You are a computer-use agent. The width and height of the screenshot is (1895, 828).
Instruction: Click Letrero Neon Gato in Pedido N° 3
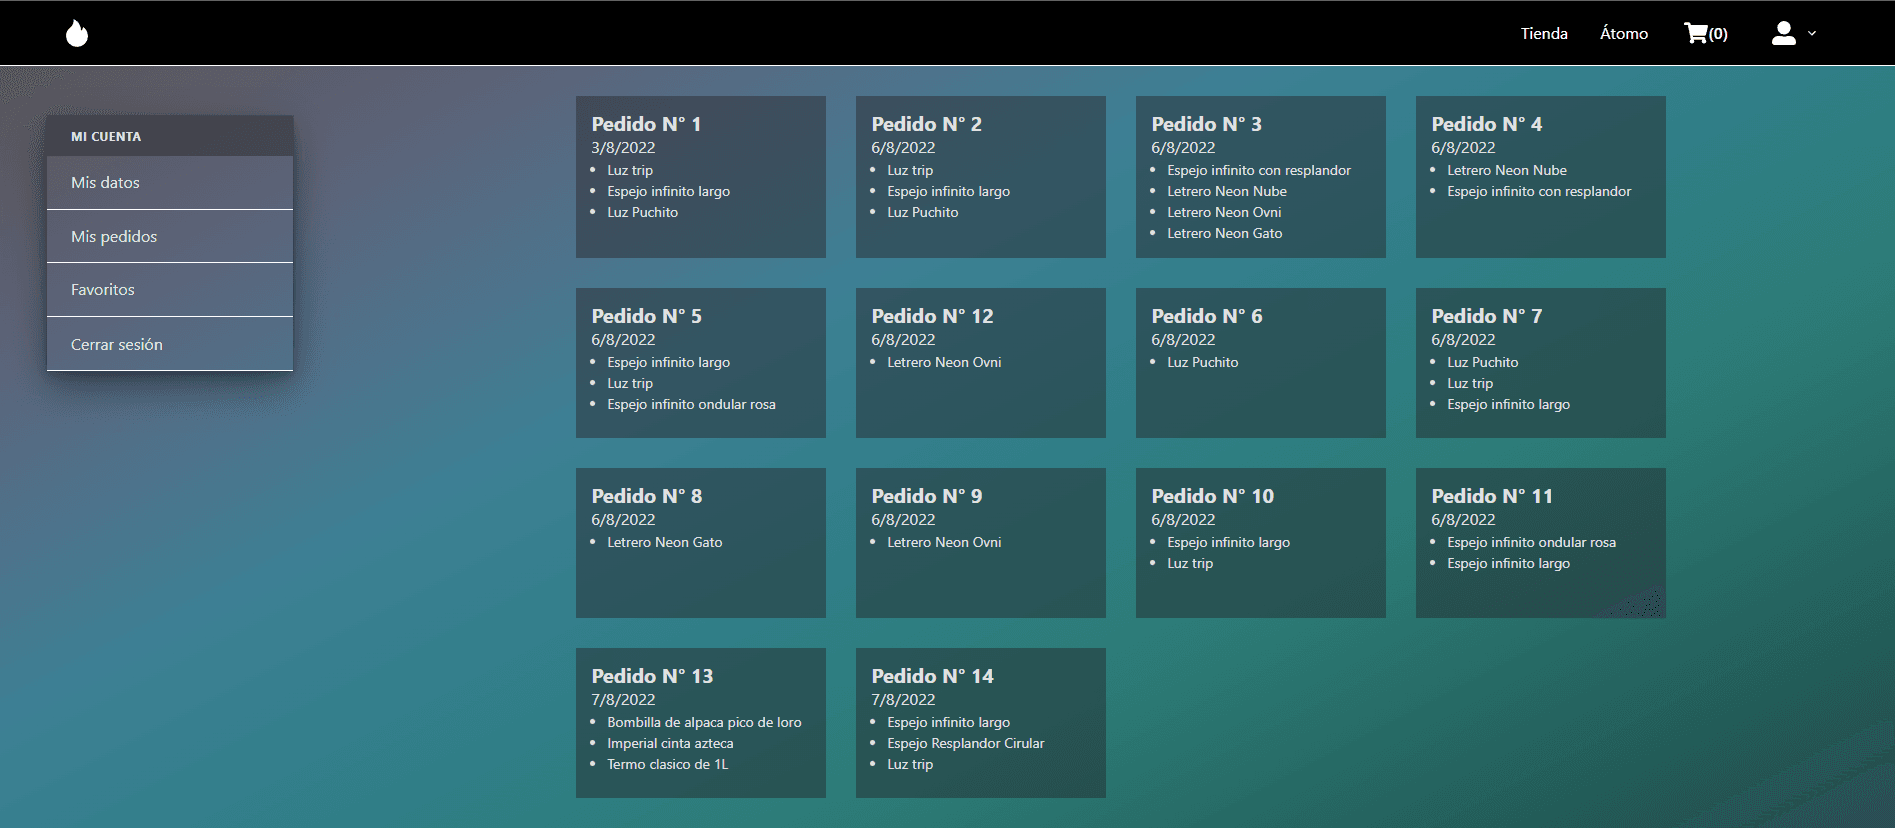click(x=1224, y=233)
